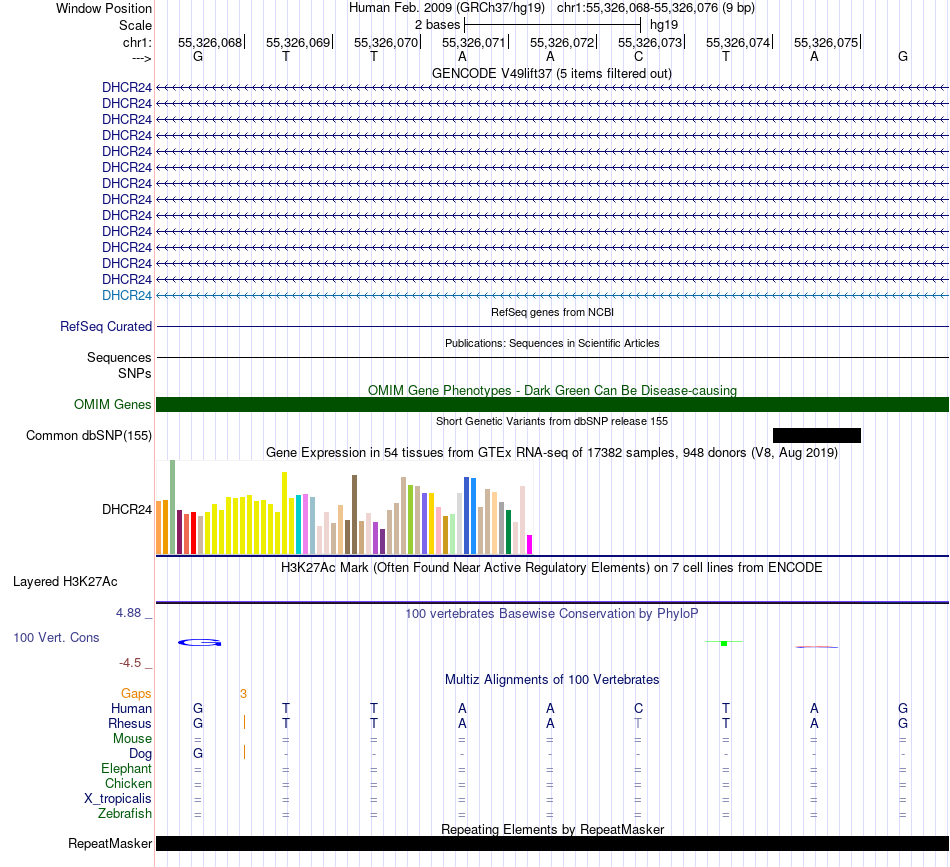Click the G base in Dog row
Image resolution: width=950 pixels, height=867 pixels.
pyautogui.click(x=198, y=754)
